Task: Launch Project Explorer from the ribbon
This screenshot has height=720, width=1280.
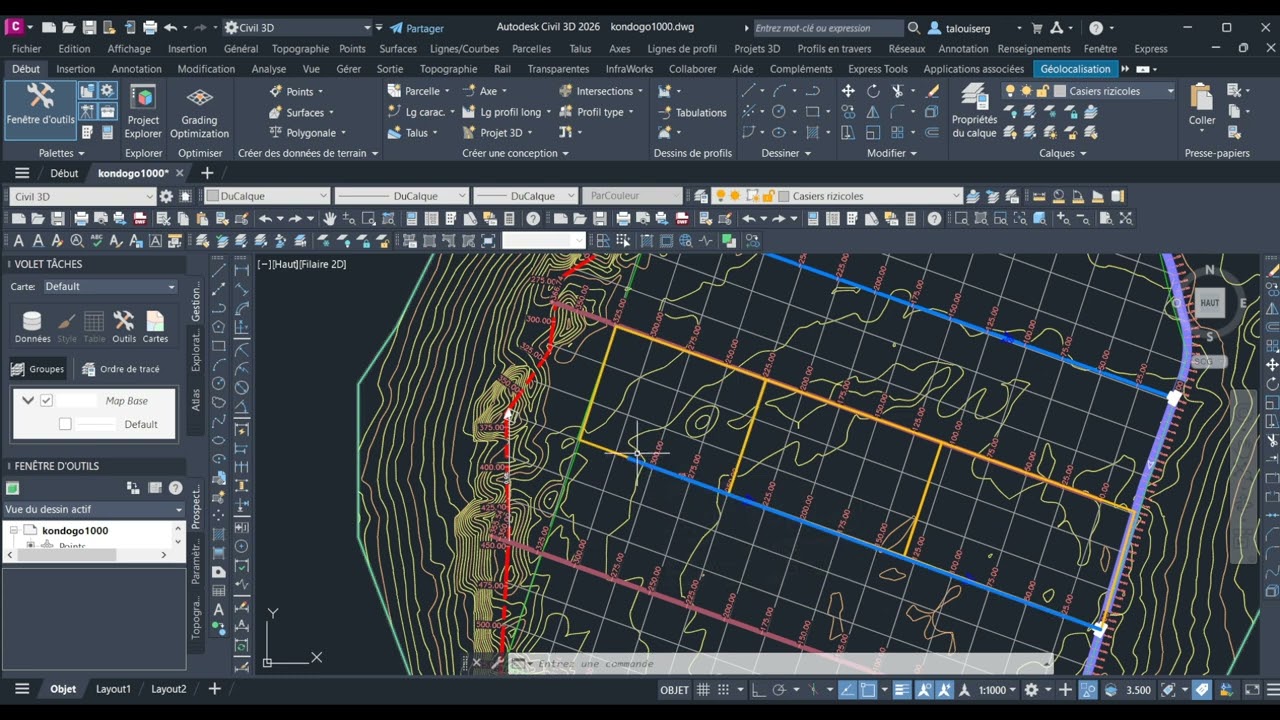Action: coord(143,111)
